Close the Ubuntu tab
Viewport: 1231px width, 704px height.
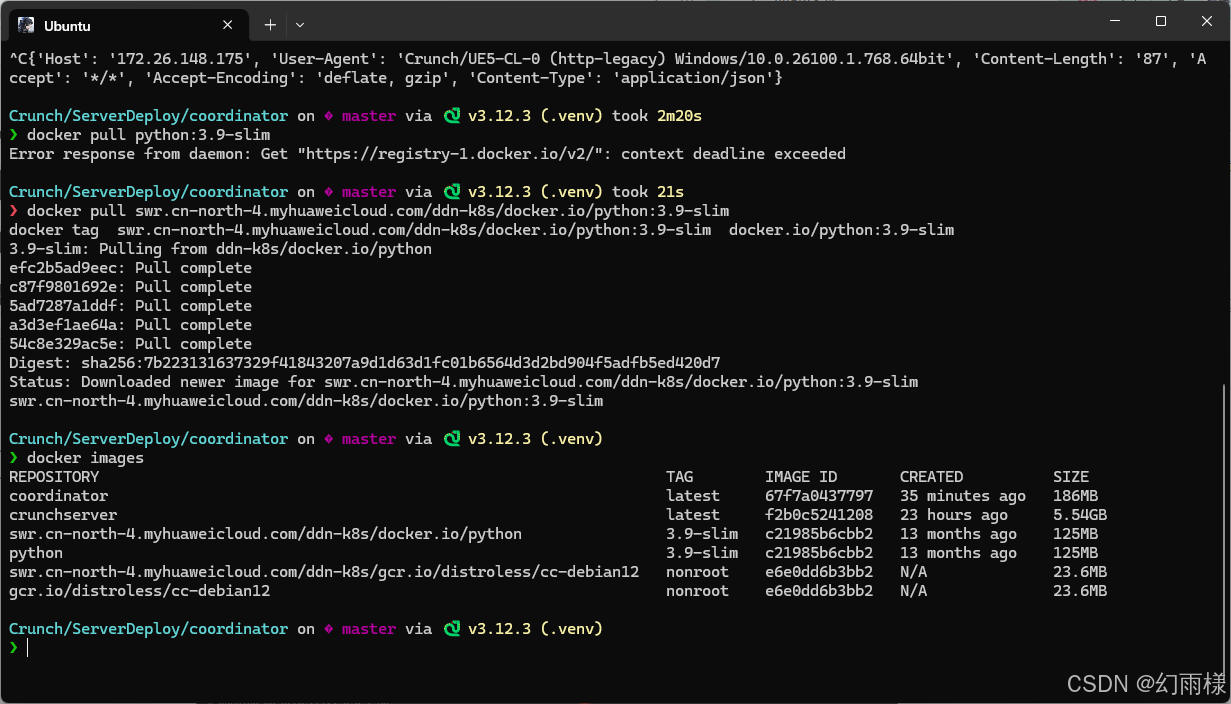[x=229, y=24]
